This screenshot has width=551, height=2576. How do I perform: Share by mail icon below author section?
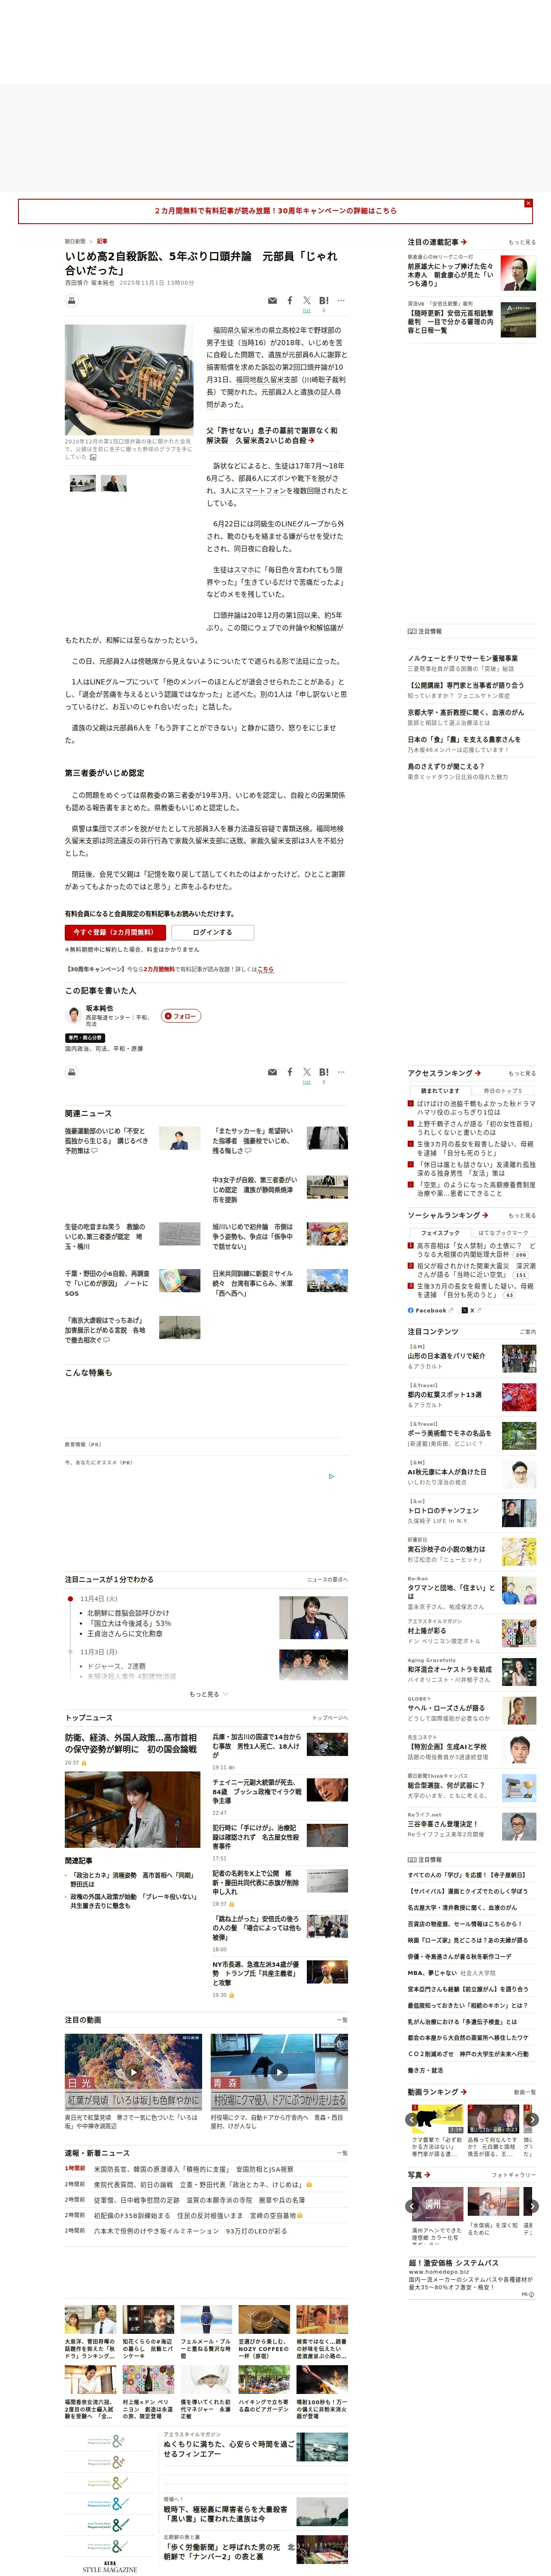tap(272, 1072)
